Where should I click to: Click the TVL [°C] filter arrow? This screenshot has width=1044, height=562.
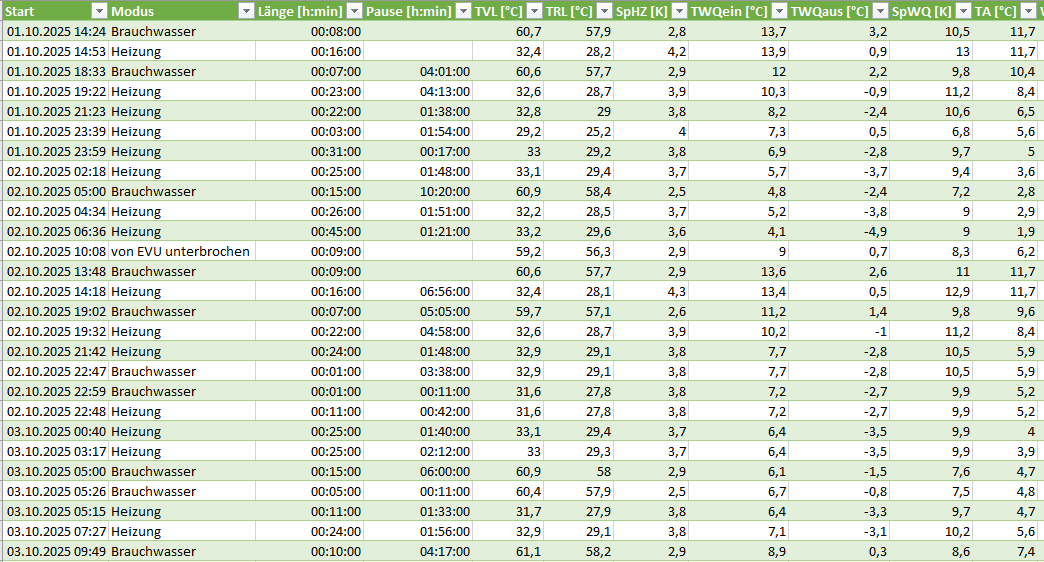[x=534, y=11]
